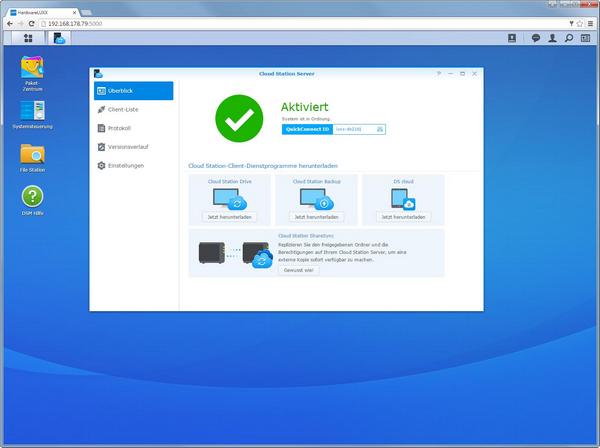Screen dimensions: 600x448
Task: Open the user options person icon
Action: click(x=552, y=38)
